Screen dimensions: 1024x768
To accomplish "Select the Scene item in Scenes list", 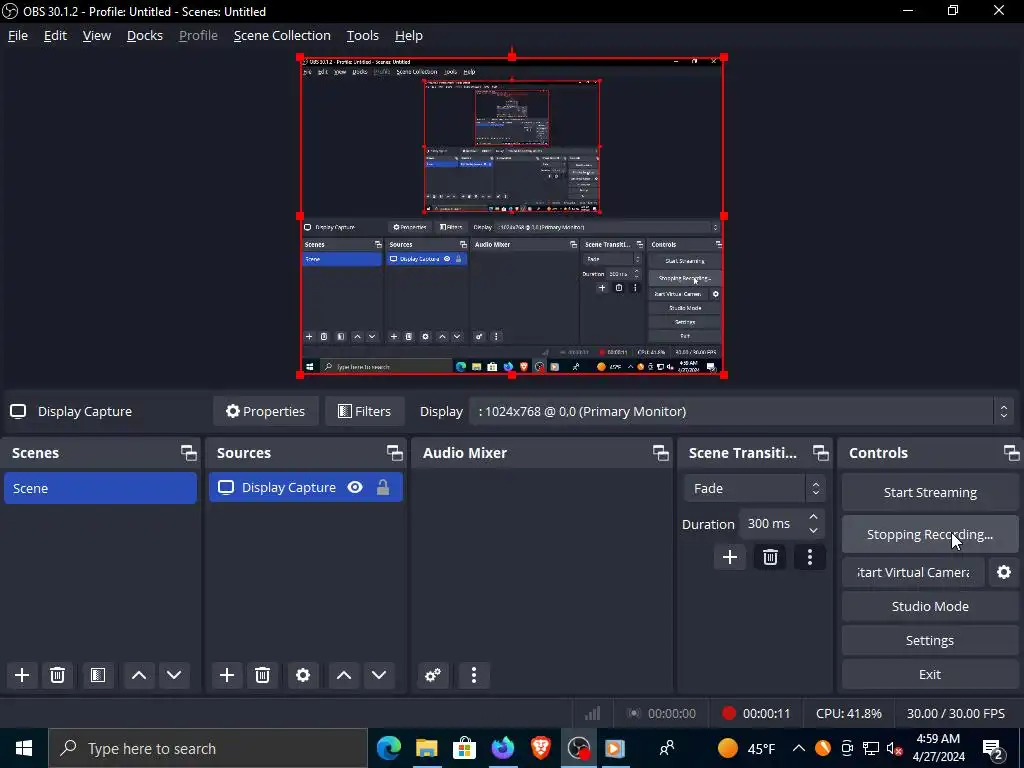I will [x=101, y=488].
